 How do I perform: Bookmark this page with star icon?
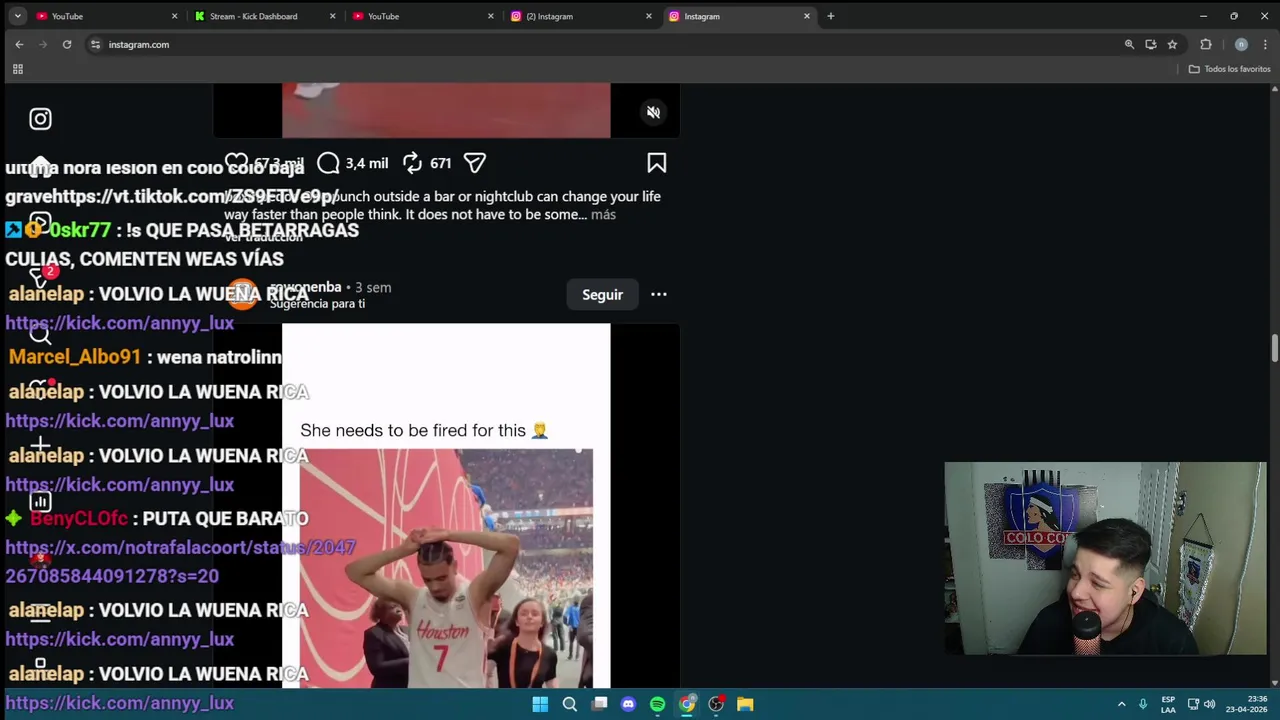[x=1172, y=44]
